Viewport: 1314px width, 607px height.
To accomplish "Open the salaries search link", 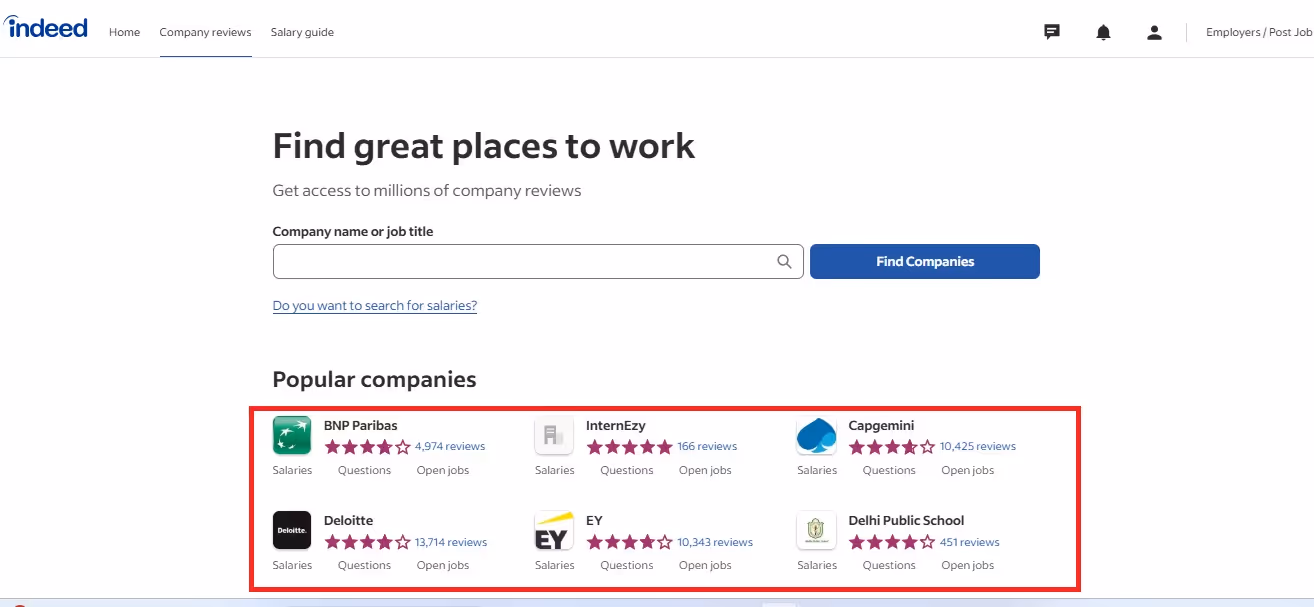I will (375, 305).
